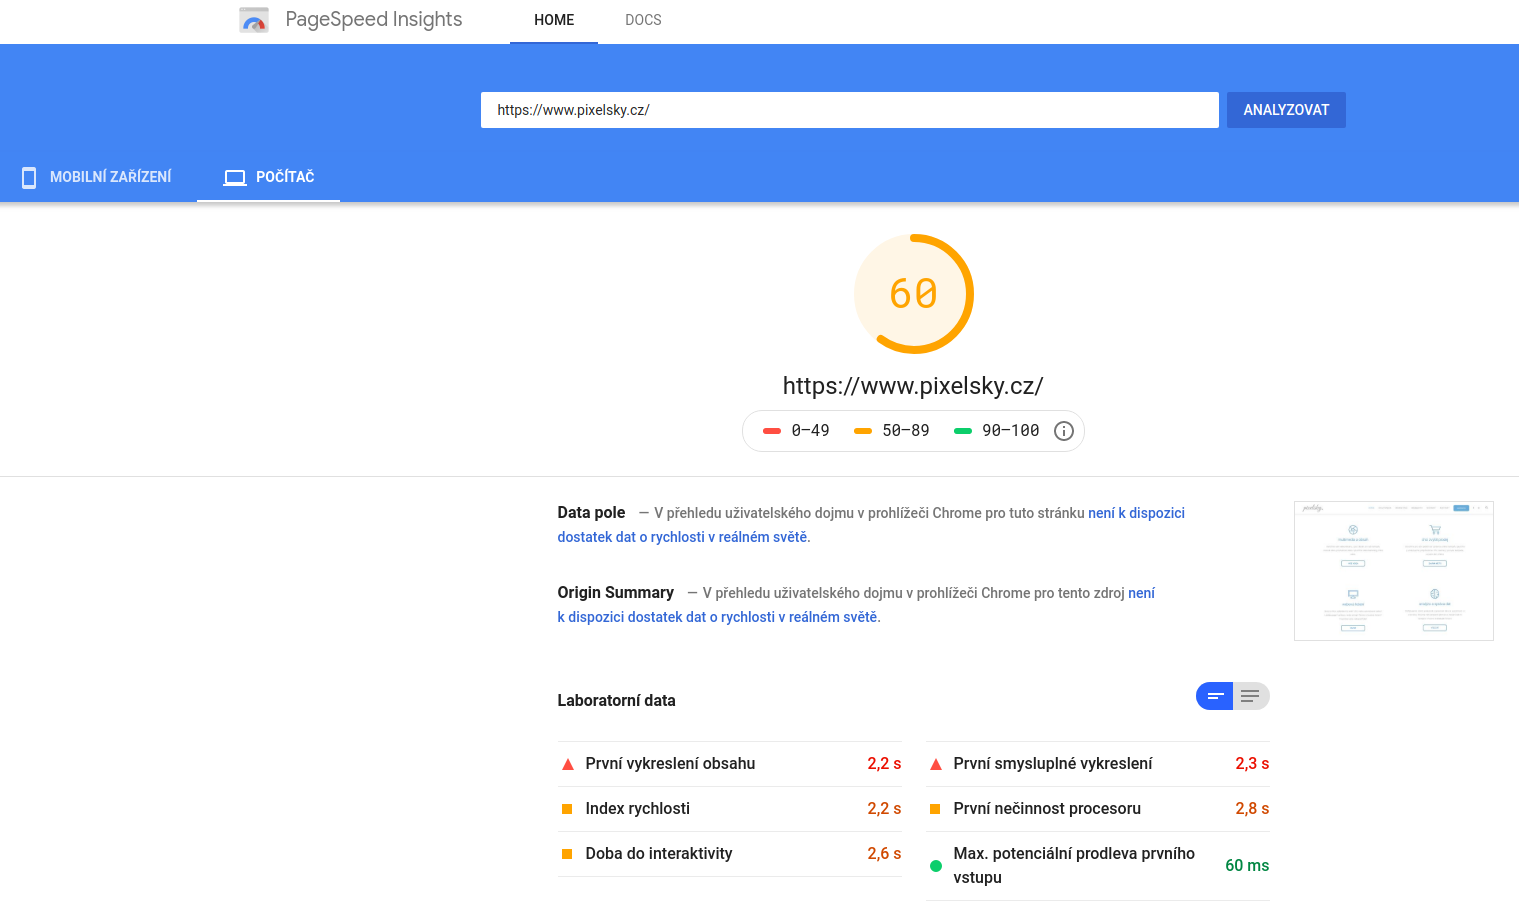
Task: Open the score range info icon
Action: tap(1064, 431)
